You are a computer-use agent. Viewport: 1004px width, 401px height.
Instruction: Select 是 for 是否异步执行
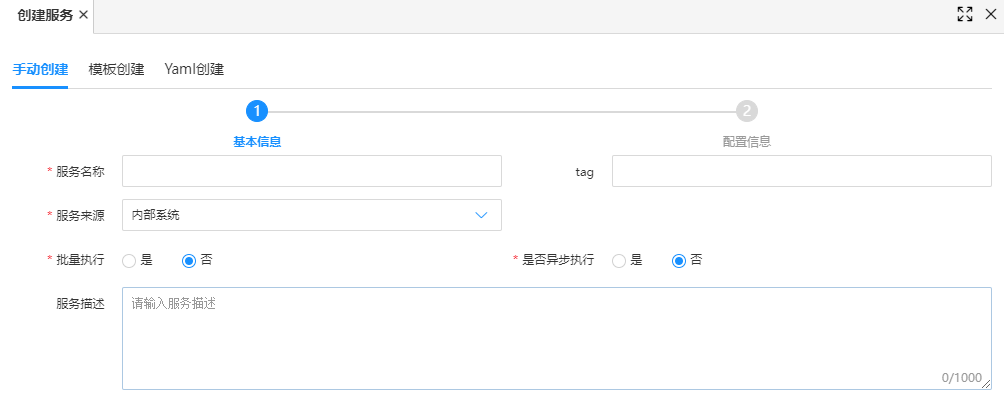(619, 261)
